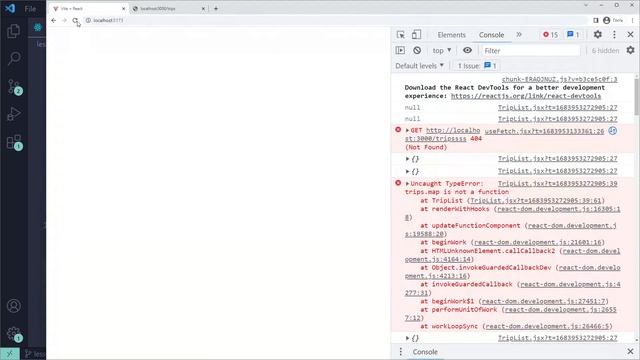640x360 pixels.
Task: Clear the console
Action: pyautogui.click(x=417, y=50)
